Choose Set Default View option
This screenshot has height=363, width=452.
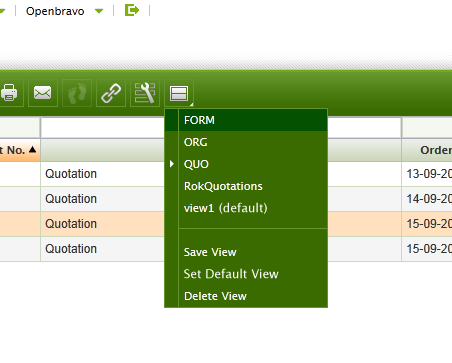(x=246, y=274)
